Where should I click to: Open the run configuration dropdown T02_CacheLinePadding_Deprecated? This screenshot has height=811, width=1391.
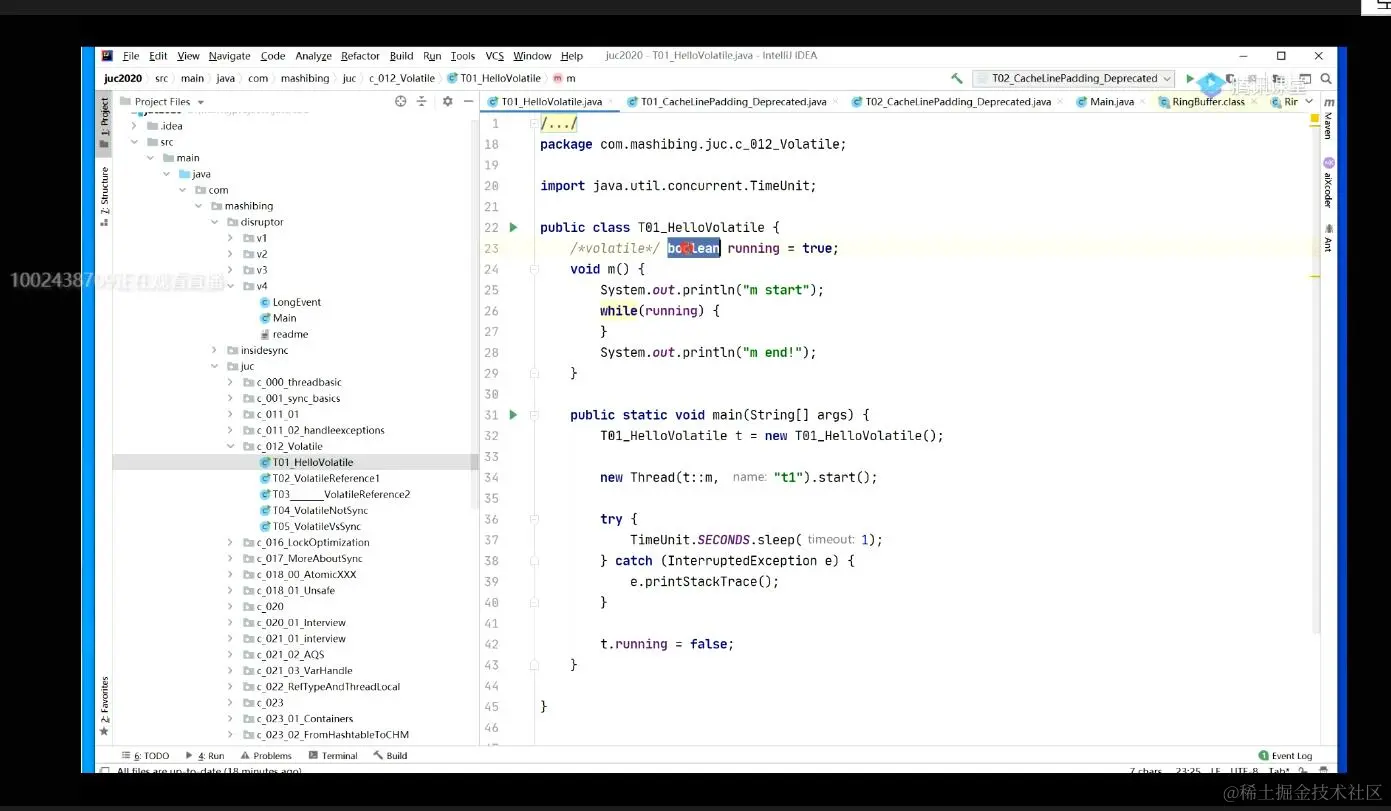1074,78
